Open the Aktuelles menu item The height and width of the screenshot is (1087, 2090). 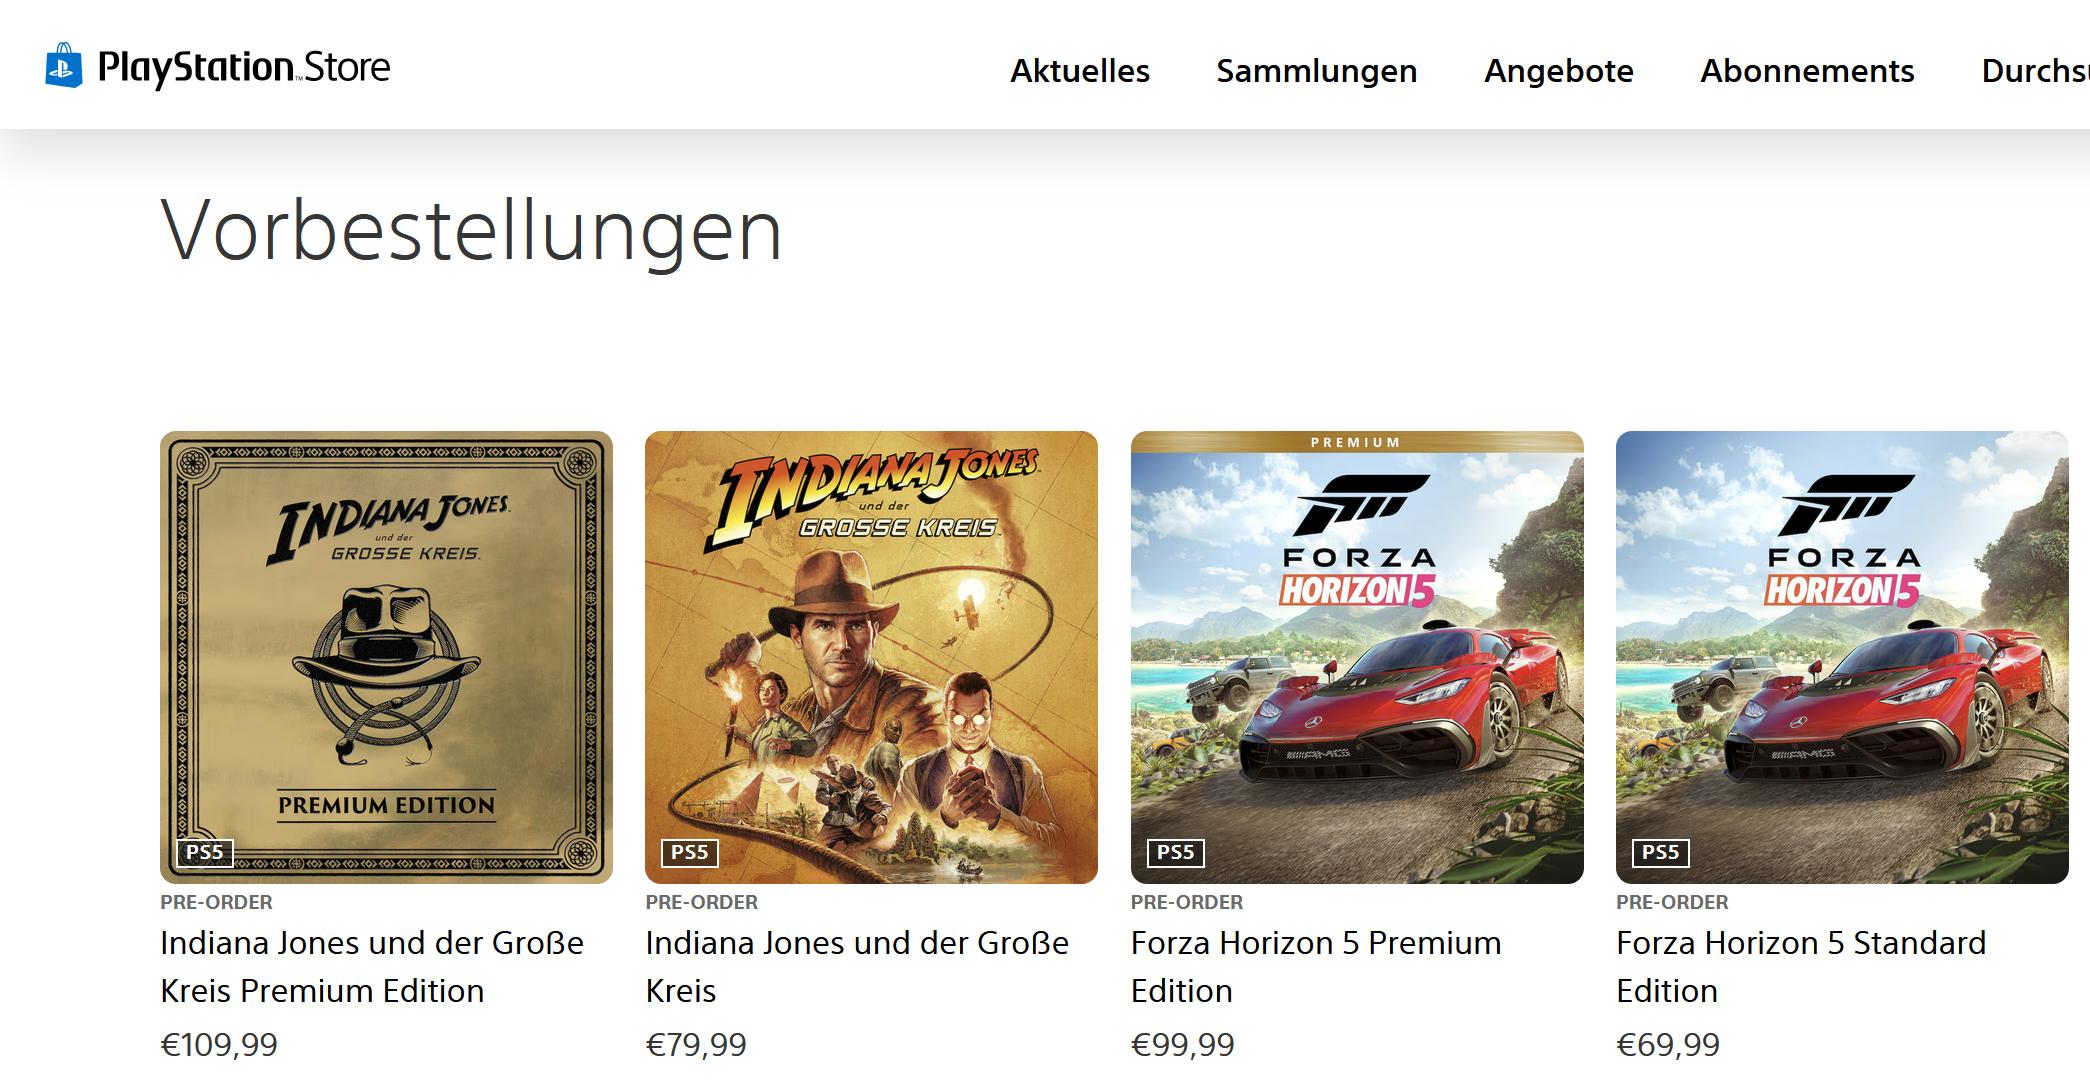[1080, 71]
